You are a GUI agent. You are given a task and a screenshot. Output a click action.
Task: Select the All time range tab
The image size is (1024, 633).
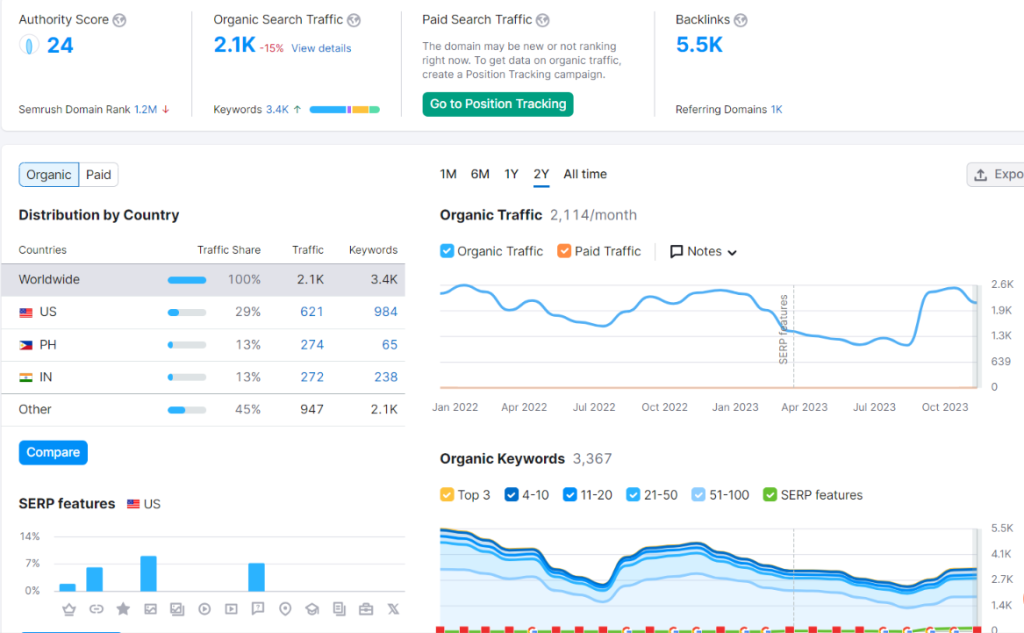pyautogui.click(x=584, y=173)
